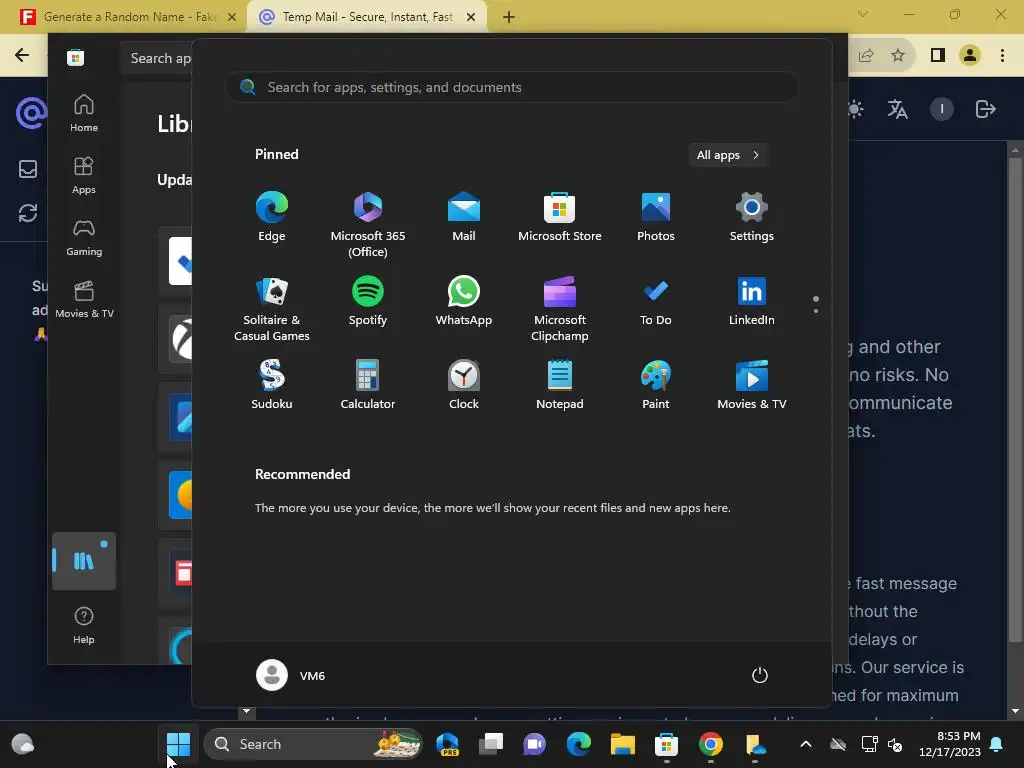Open Movies & TV in Store sidebar
1024x768 pixels.
(x=84, y=300)
